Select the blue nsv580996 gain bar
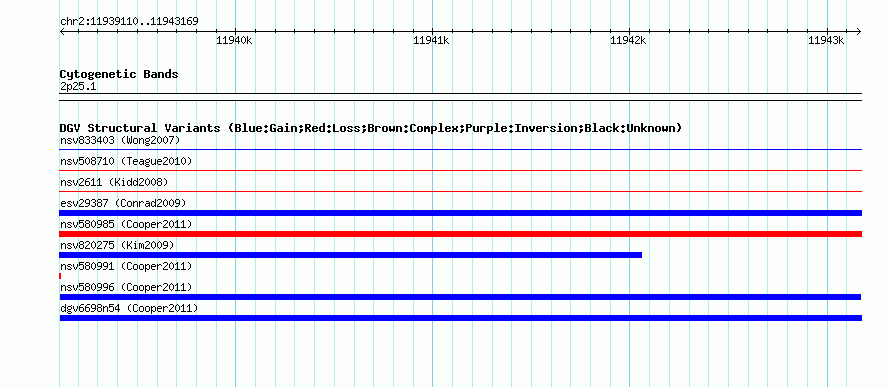This screenshot has width=890, height=387. (x=460, y=297)
